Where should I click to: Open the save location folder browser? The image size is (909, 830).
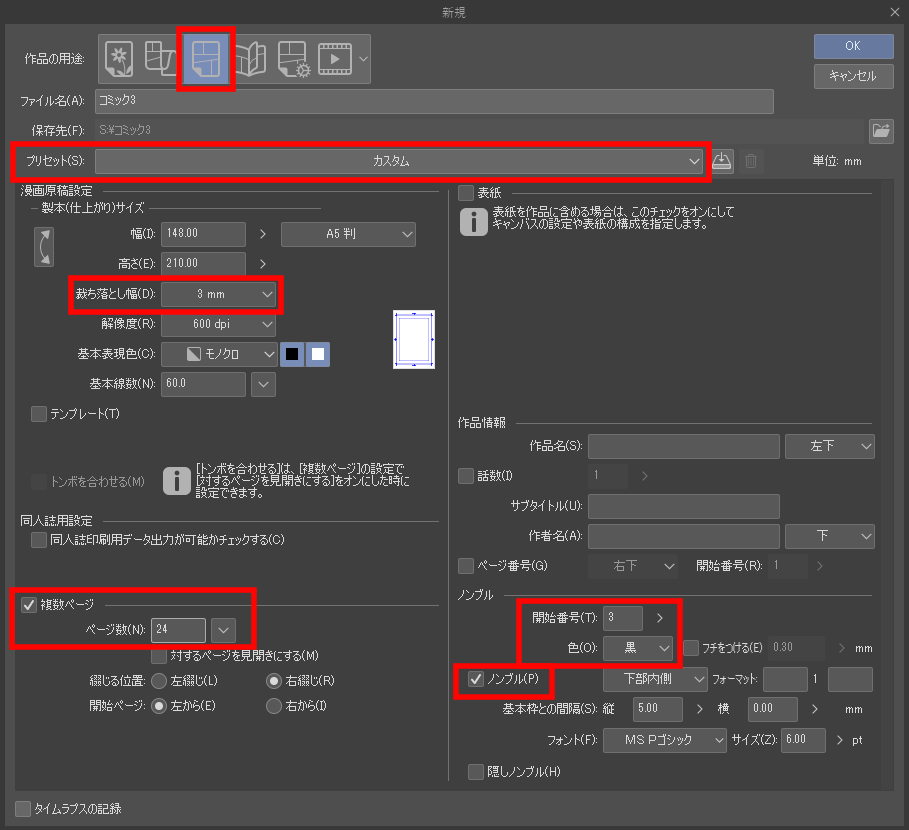881,130
